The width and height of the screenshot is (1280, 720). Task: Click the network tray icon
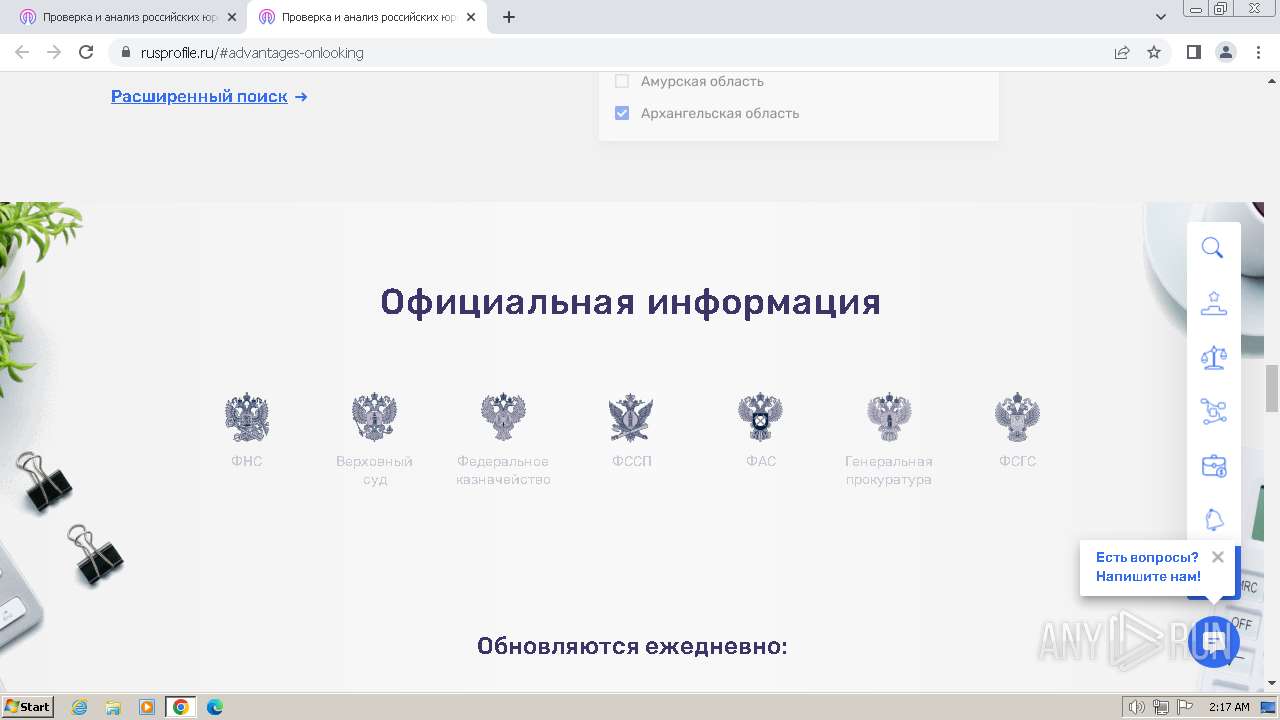tap(1160, 707)
